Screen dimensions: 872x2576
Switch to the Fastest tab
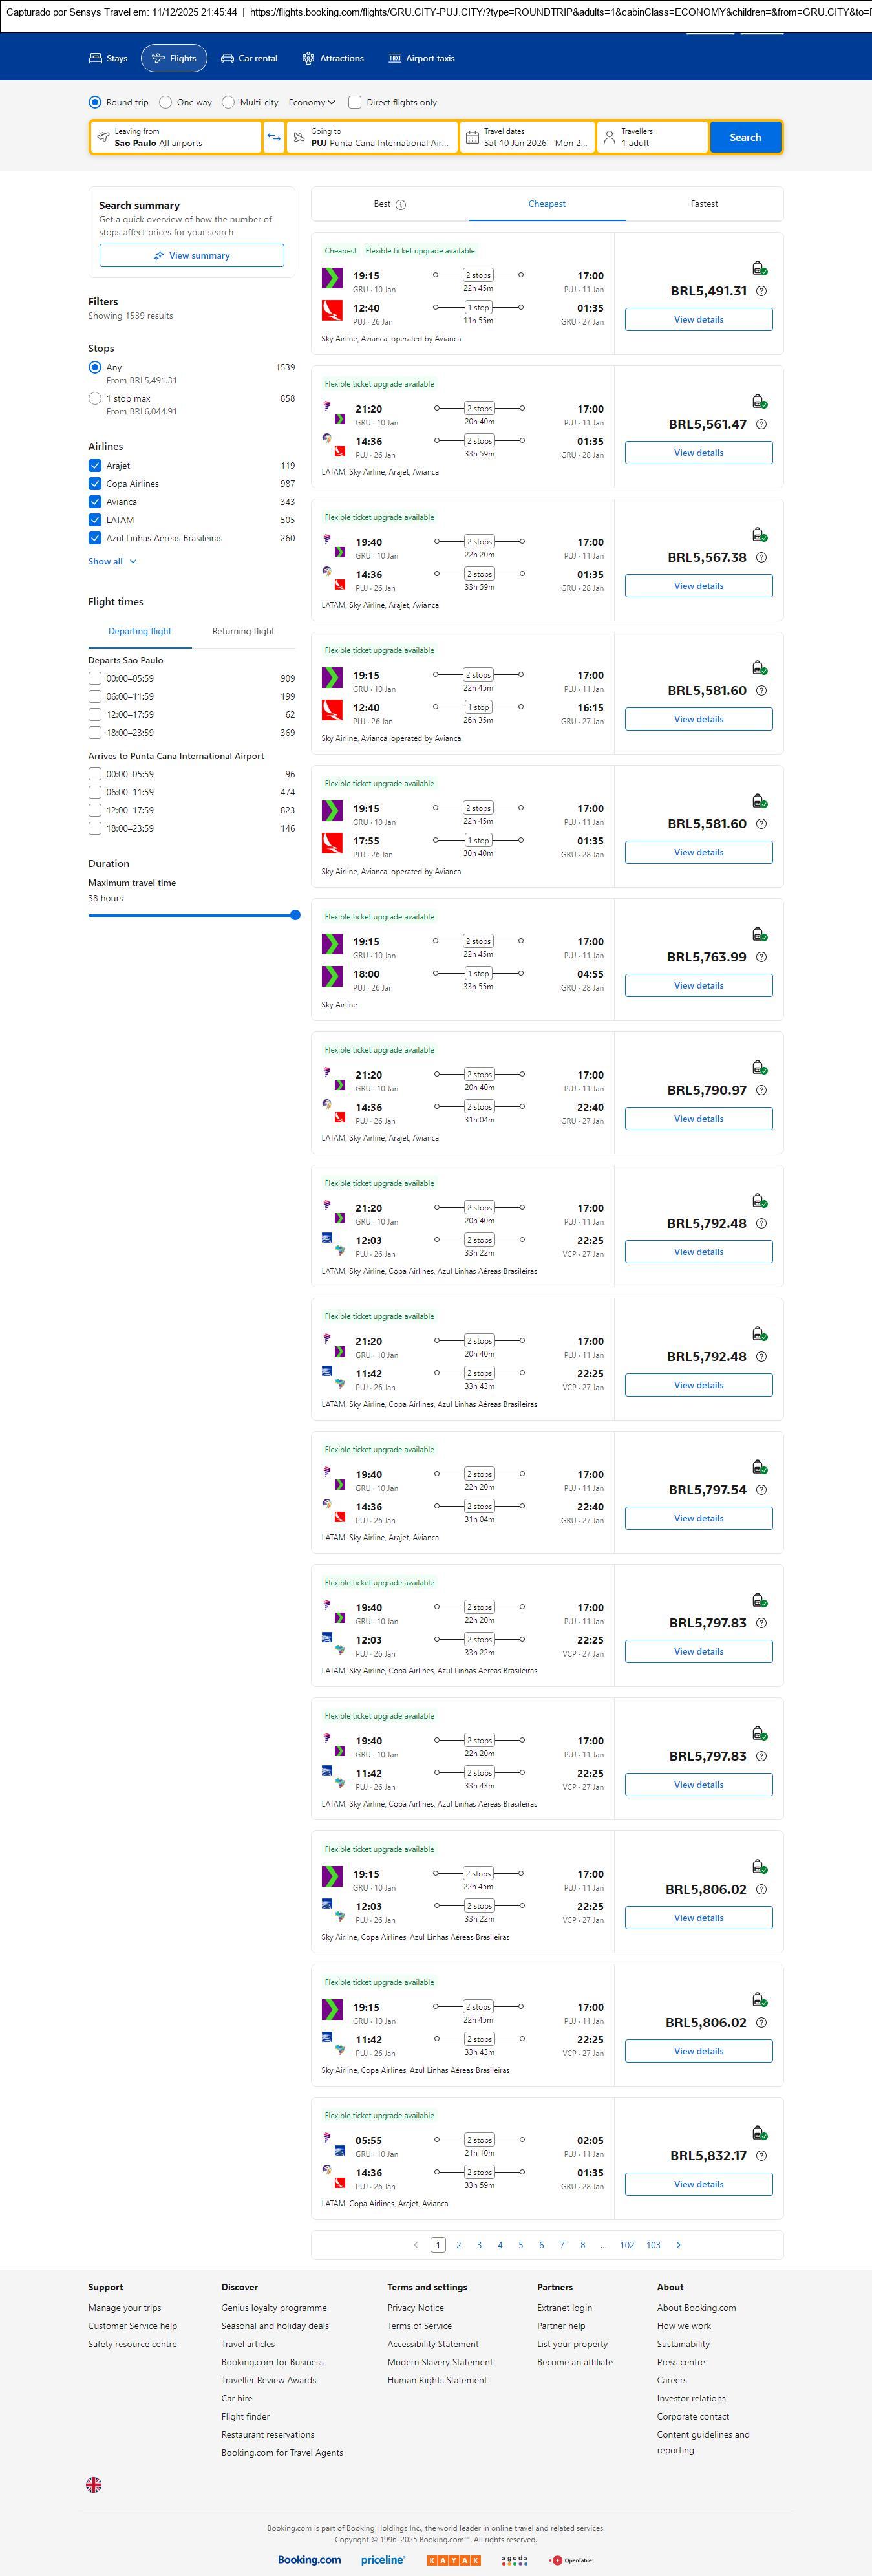tap(704, 204)
